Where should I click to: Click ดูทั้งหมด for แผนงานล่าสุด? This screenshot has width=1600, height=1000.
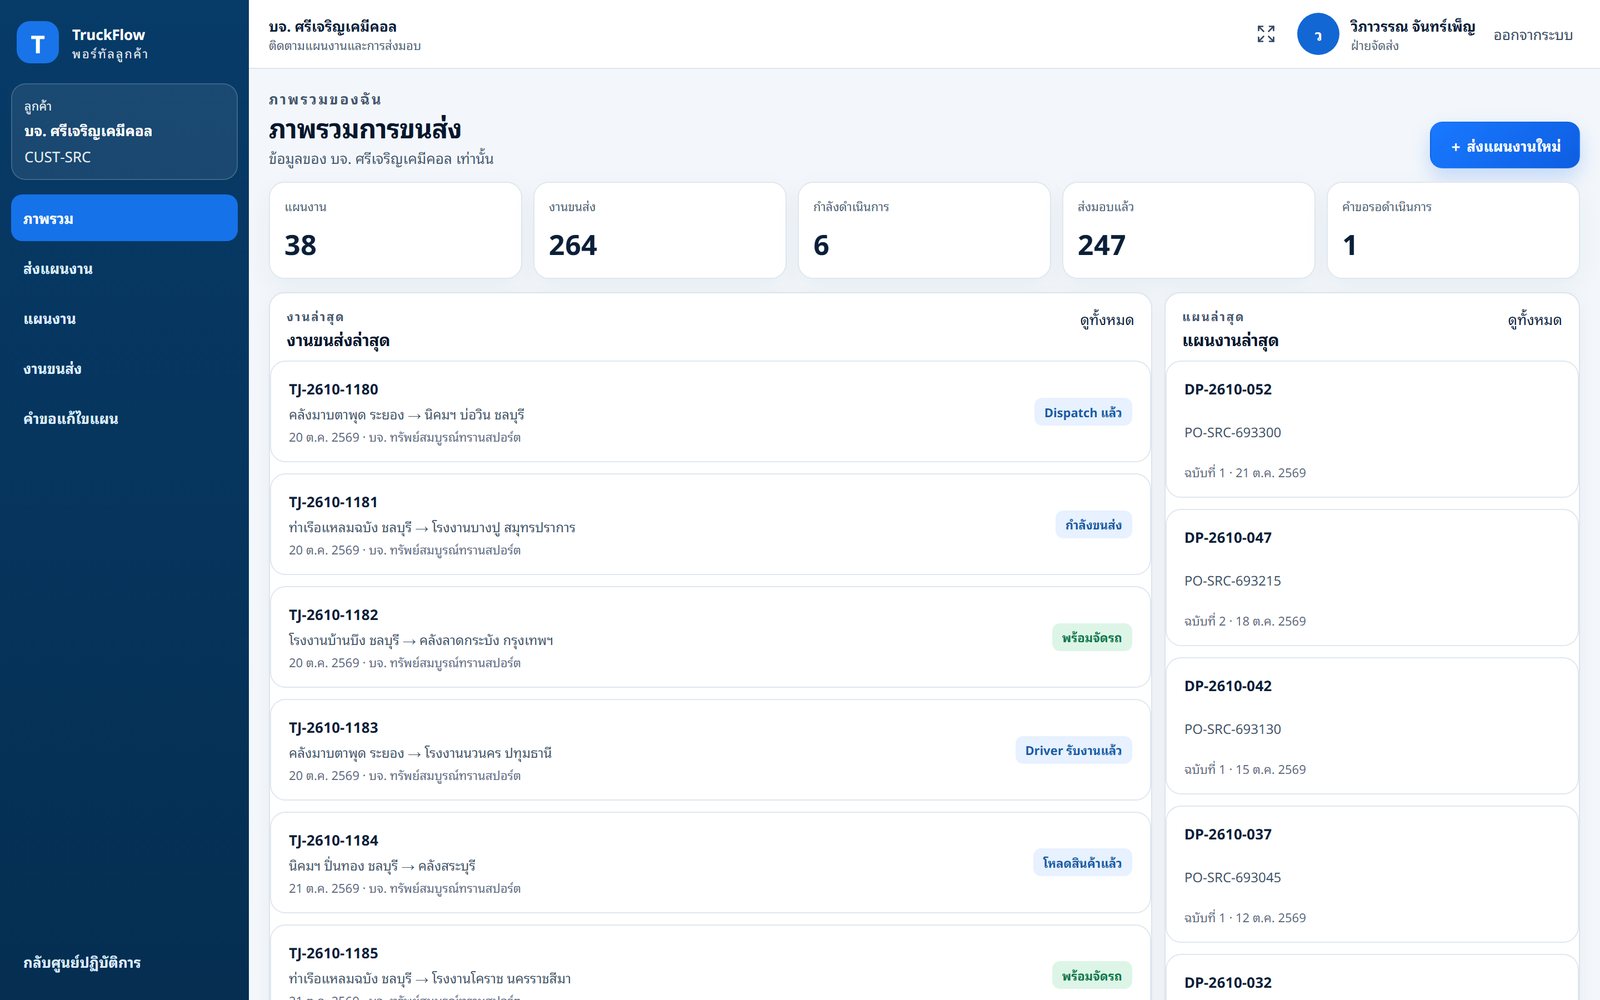coord(1534,320)
